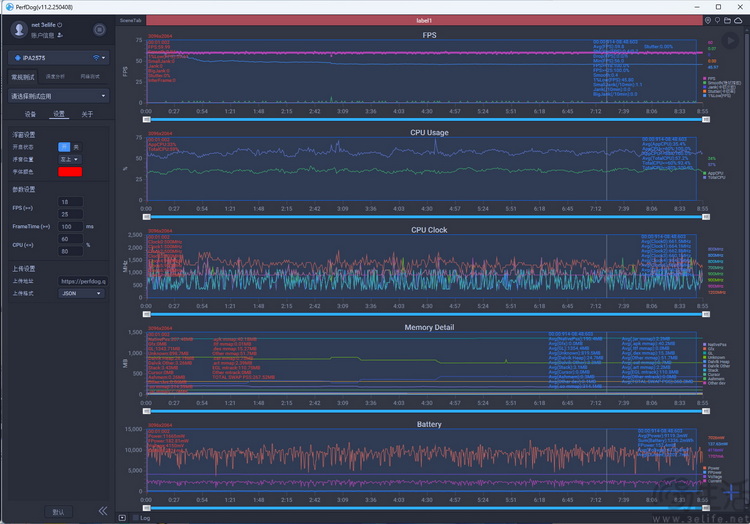Image resolution: width=750 pixels, height=524 pixels.
Task: Open account info (账户信息) person icon
Action: pyautogui.click(x=60, y=35)
